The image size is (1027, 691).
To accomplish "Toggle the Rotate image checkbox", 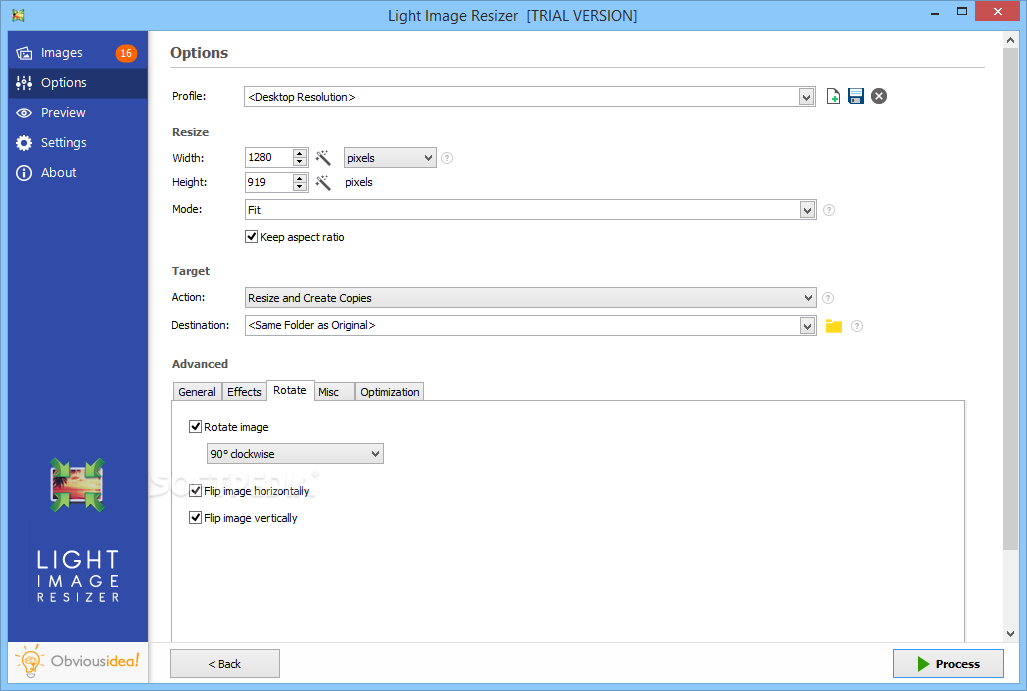I will (195, 427).
